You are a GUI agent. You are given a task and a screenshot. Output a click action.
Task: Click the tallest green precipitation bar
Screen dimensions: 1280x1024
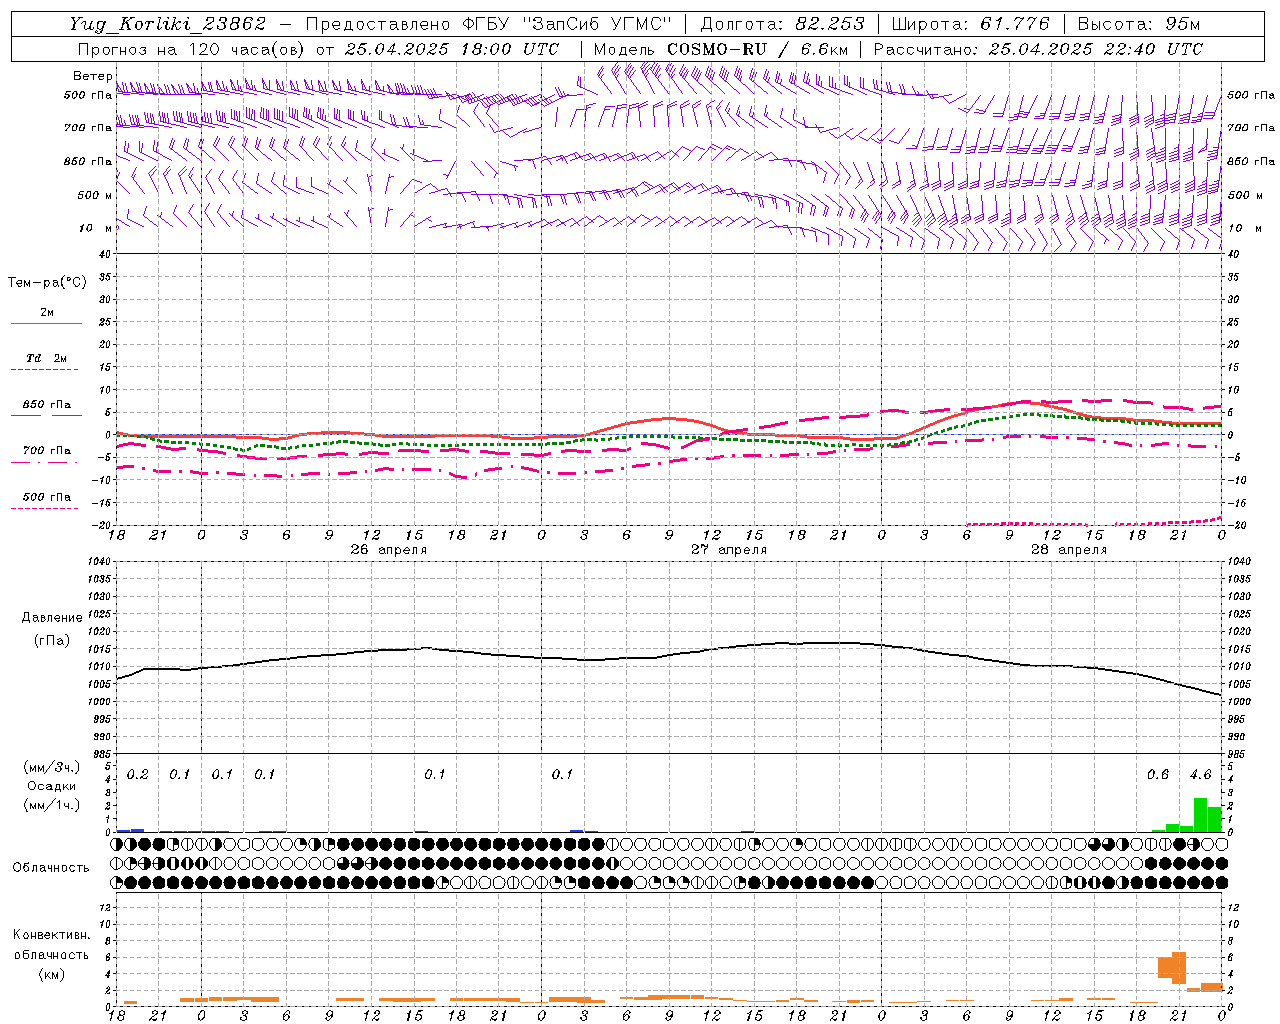pos(1200,814)
